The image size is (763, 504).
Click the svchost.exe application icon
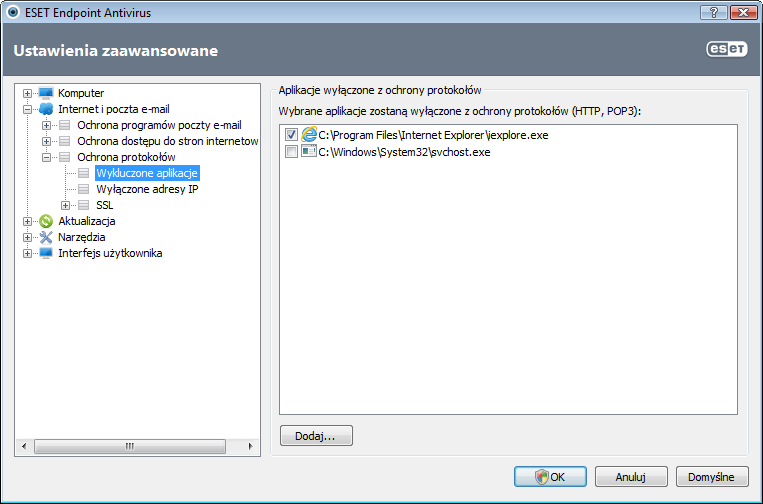(309, 151)
